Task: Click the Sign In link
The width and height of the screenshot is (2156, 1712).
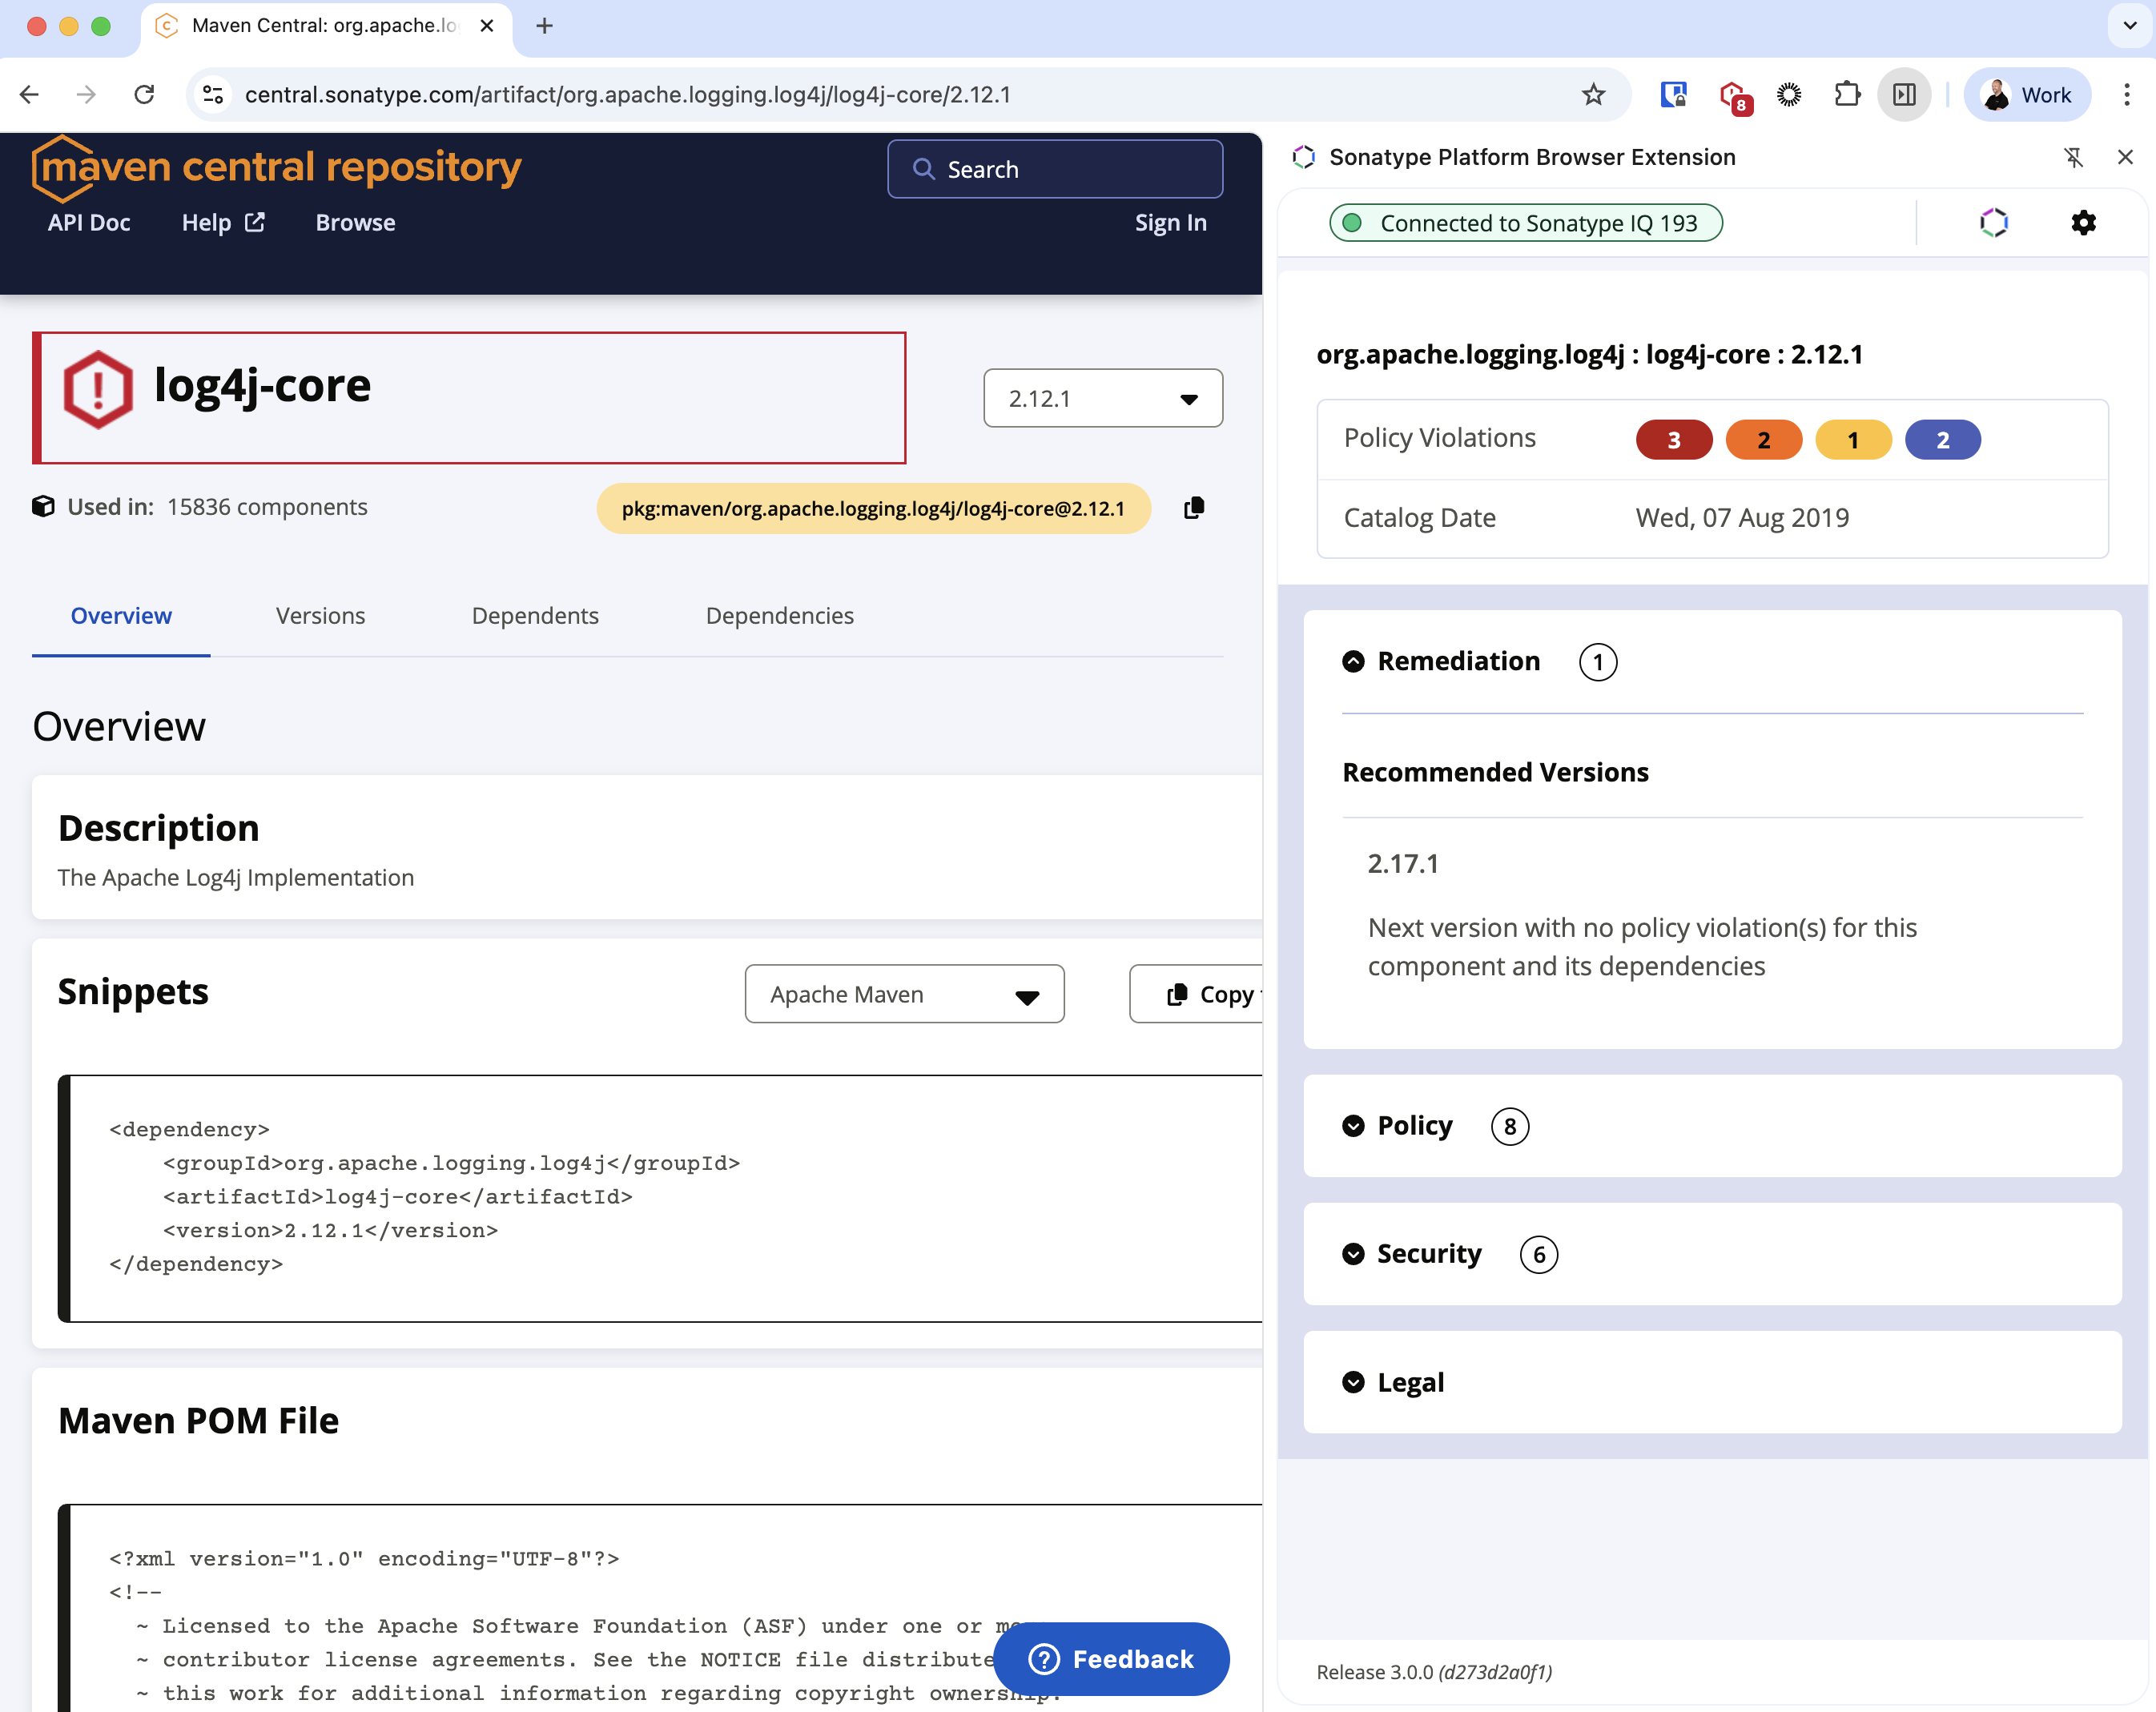Action: pos(1170,223)
